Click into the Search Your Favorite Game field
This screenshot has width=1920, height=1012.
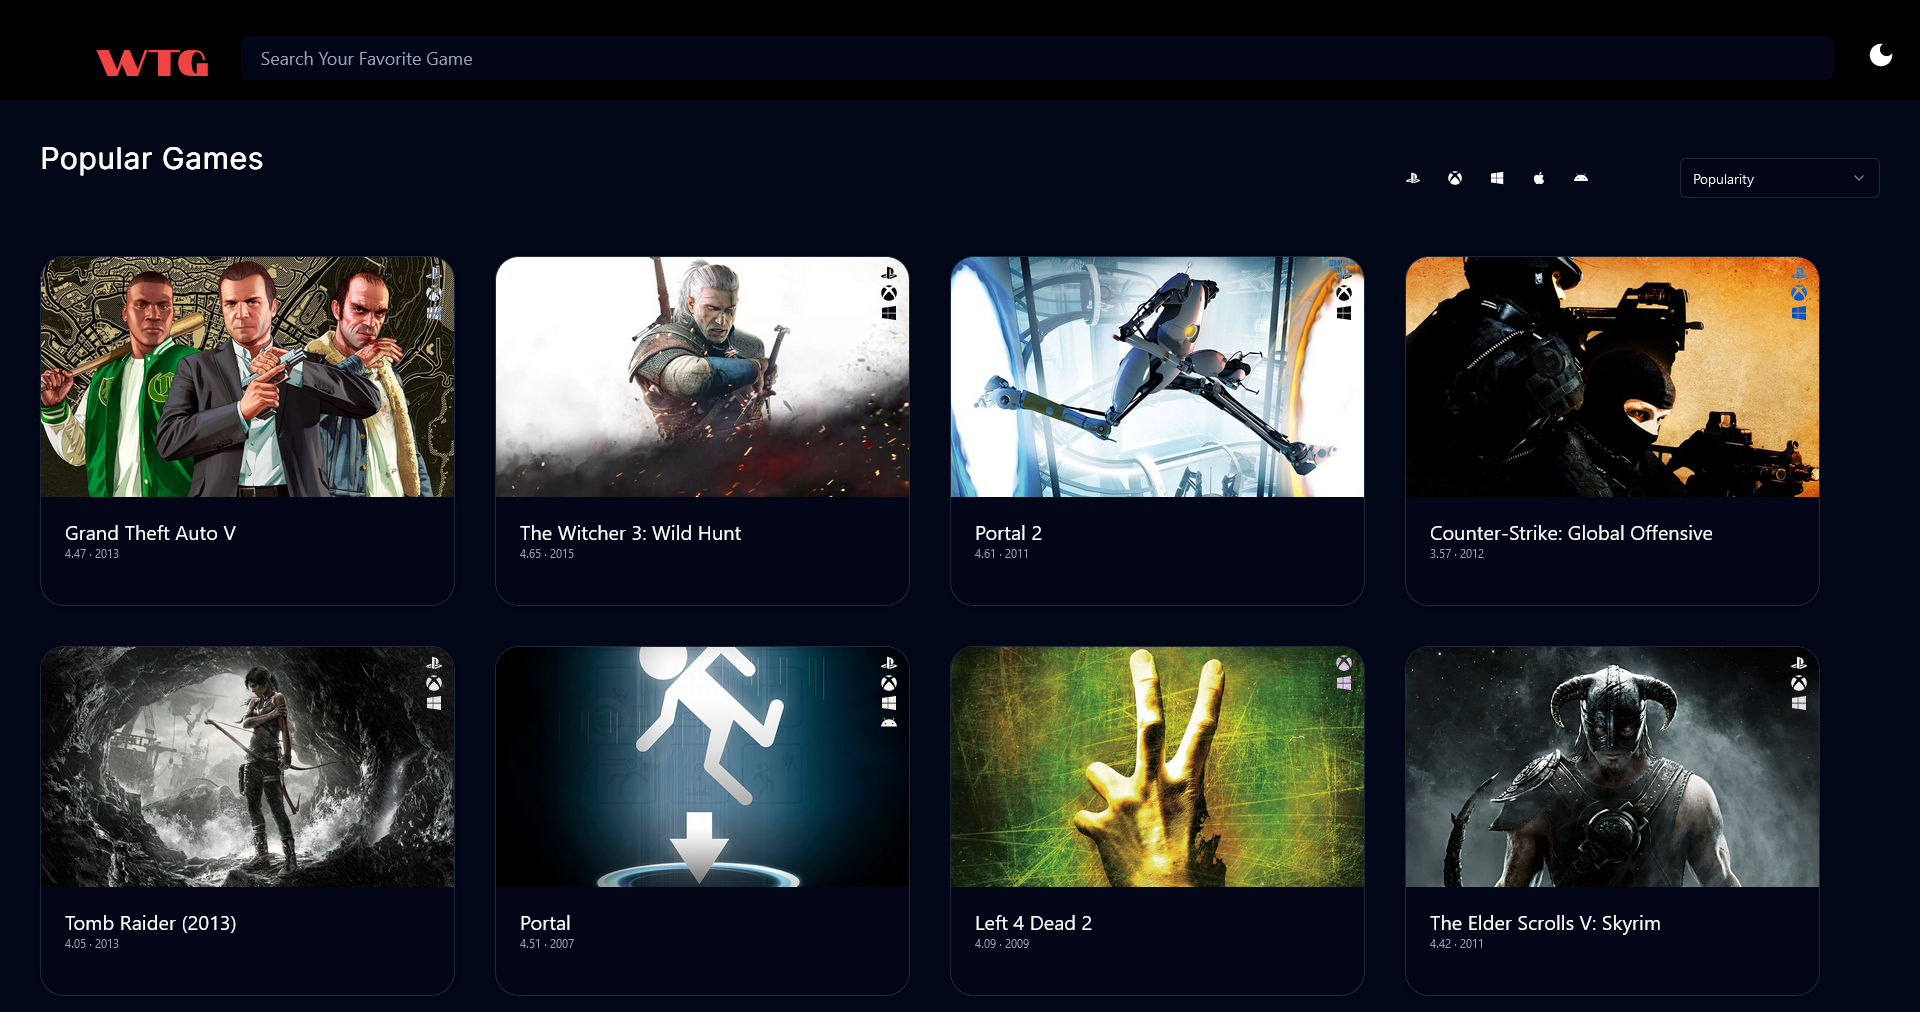click(x=1036, y=59)
